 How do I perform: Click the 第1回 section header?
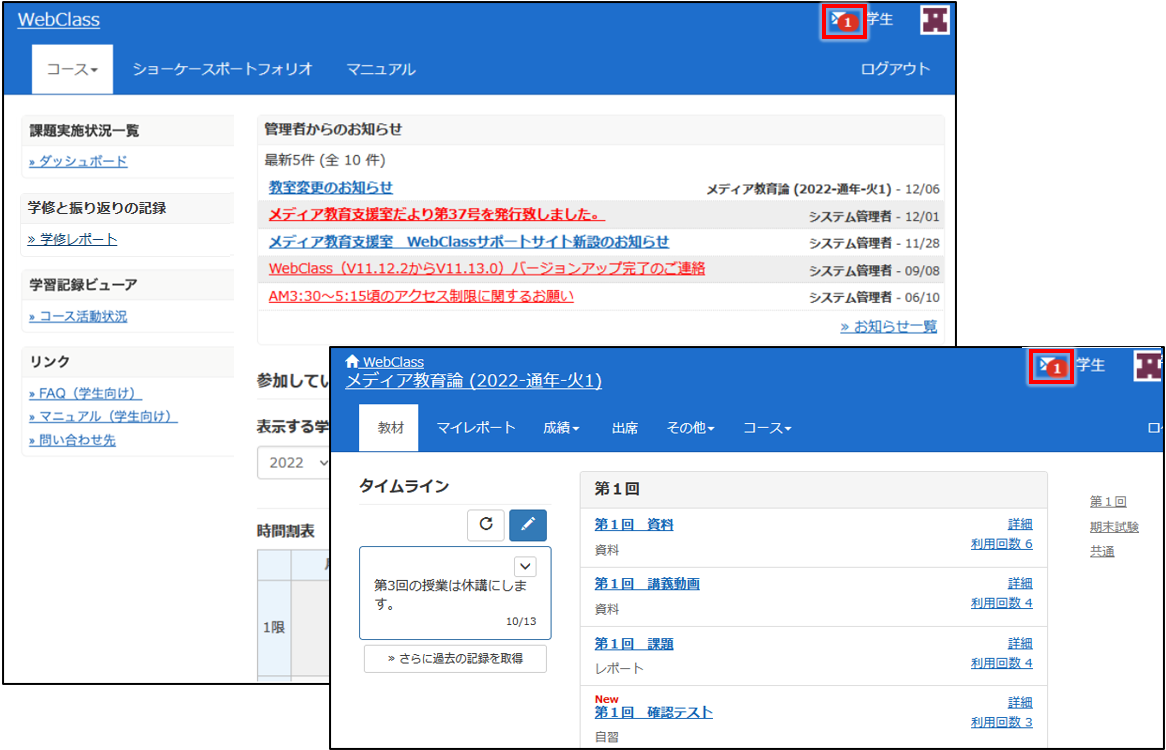click(814, 489)
